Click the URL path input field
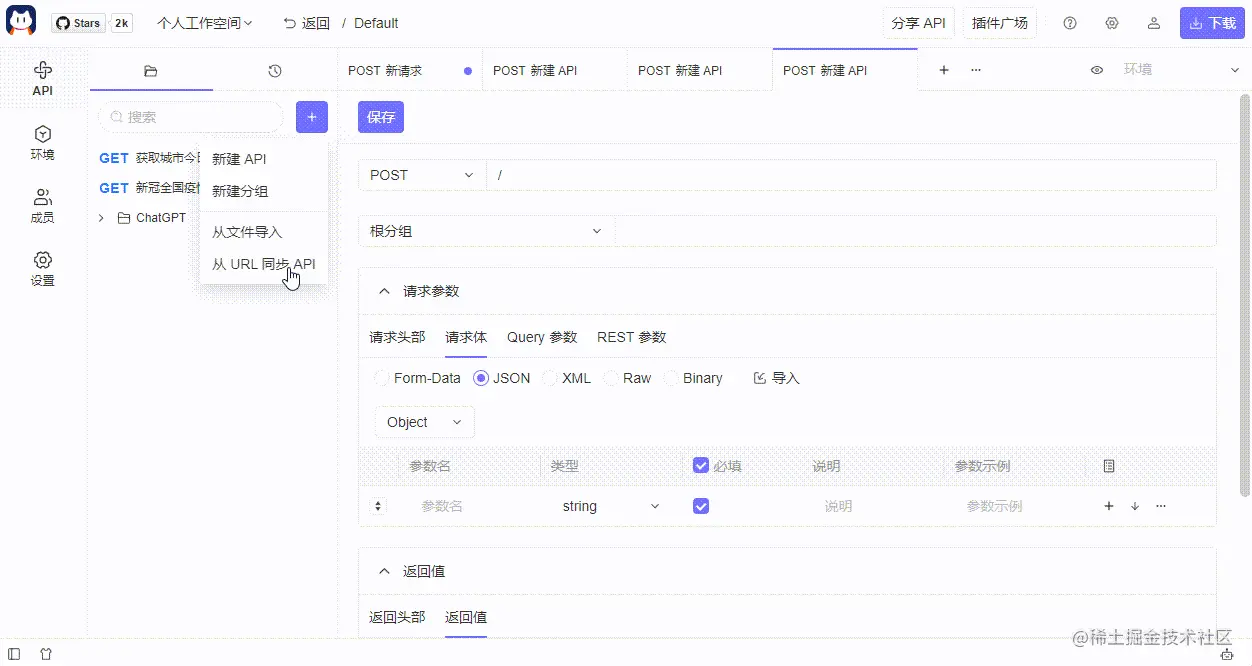The image size is (1252, 666). click(x=851, y=175)
